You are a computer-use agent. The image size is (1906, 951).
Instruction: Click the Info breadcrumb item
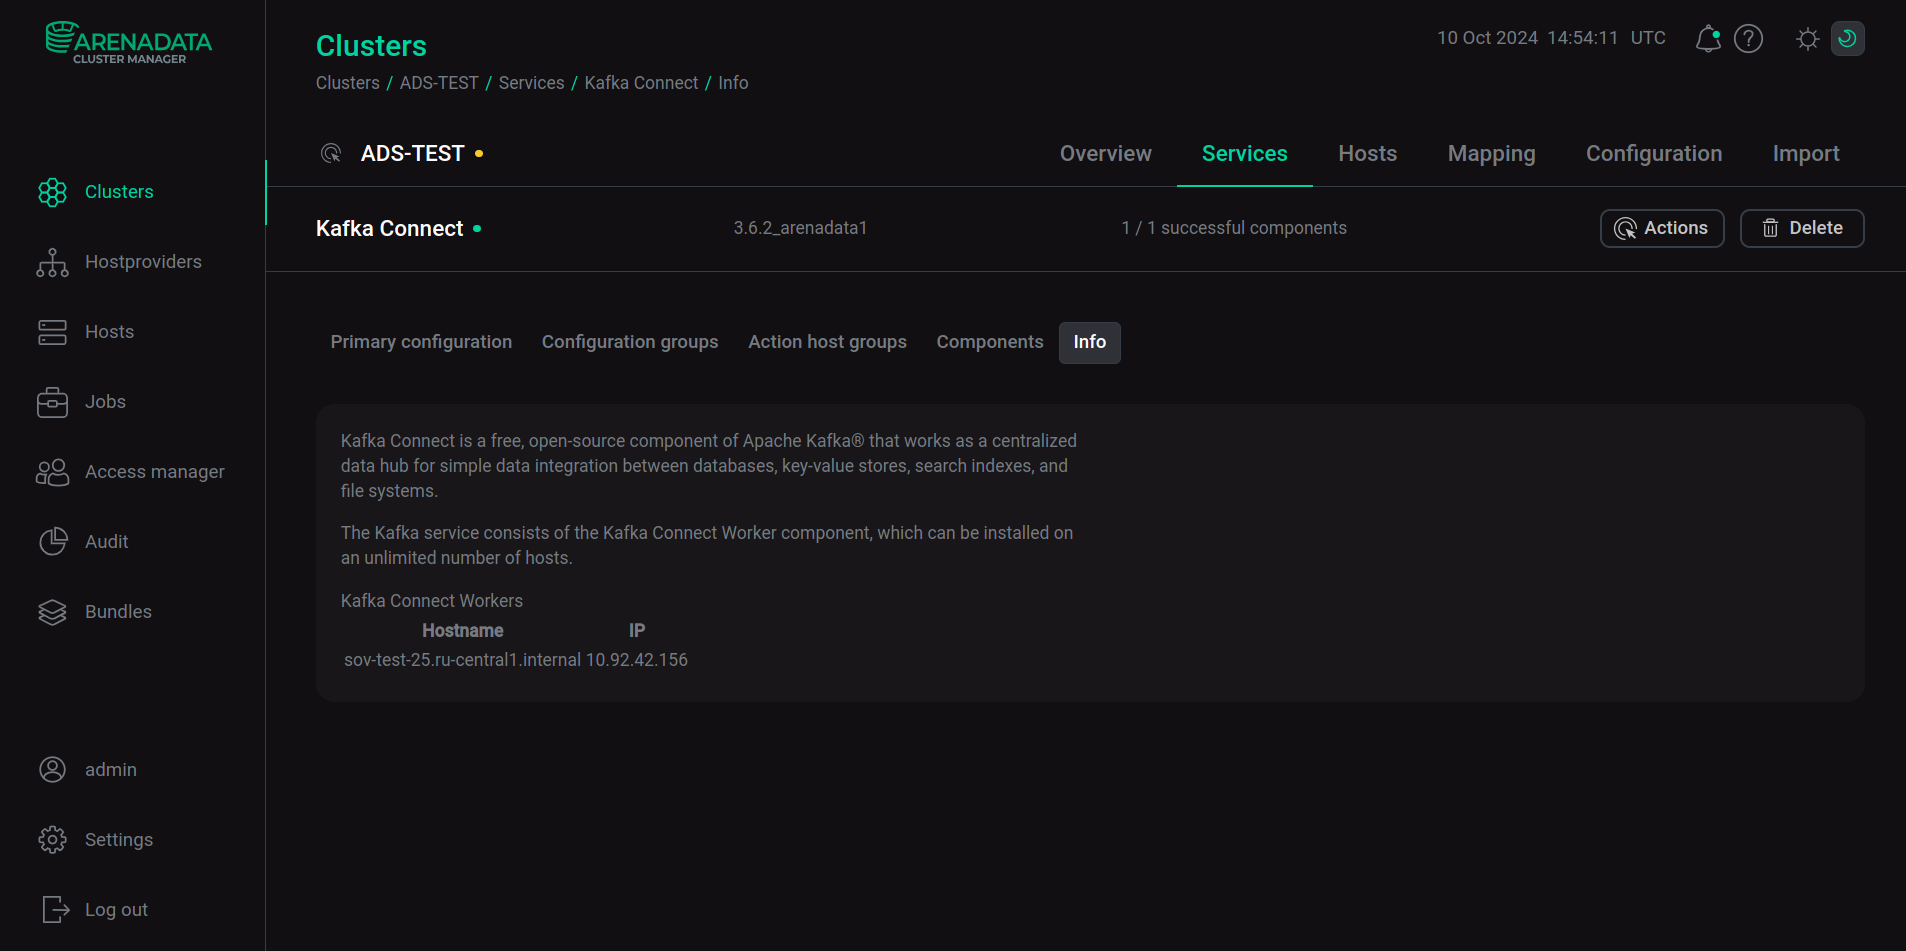tap(733, 83)
